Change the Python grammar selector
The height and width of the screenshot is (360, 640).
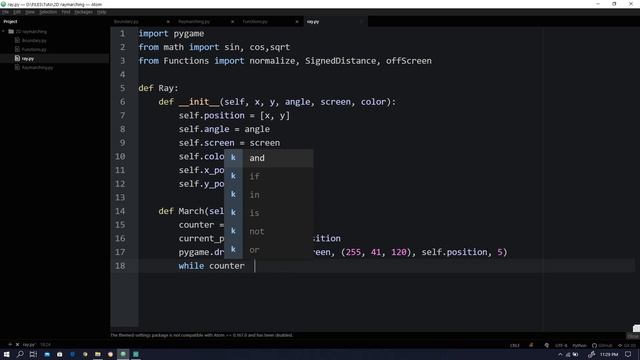click(579, 345)
